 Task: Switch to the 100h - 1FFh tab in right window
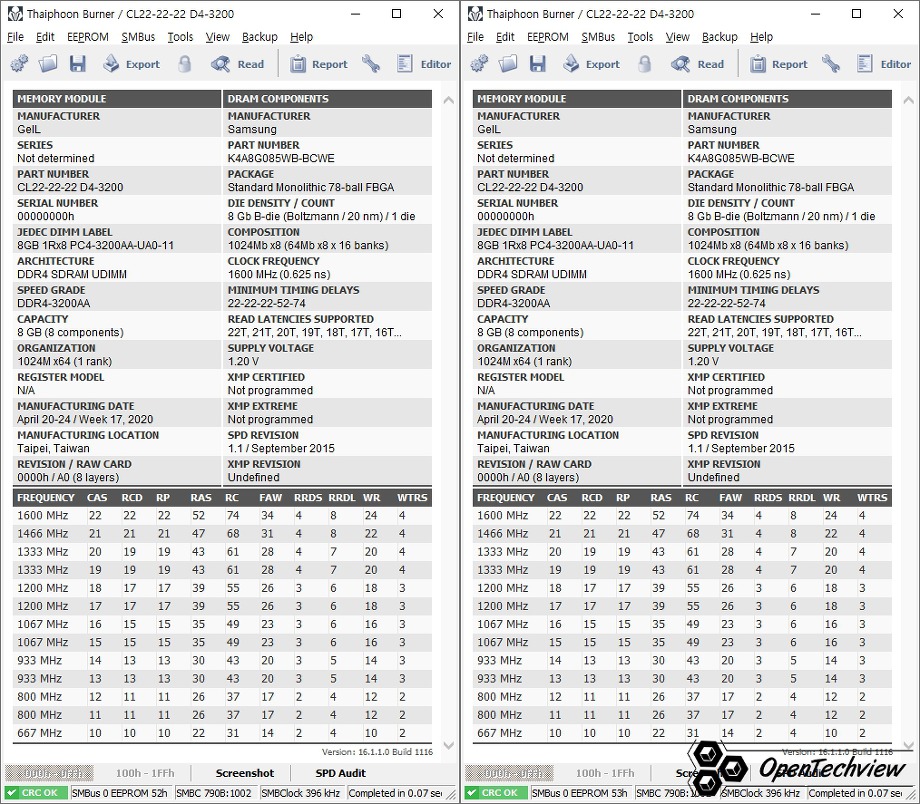[605, 773]
